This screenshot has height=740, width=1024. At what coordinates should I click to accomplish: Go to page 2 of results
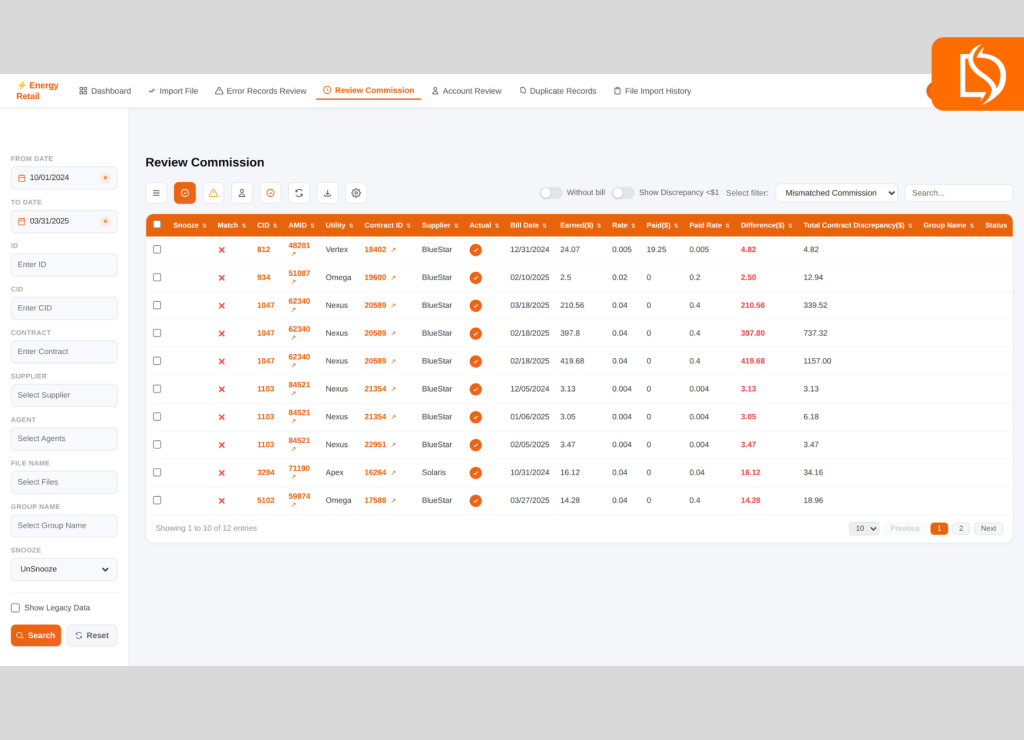coord(960,528)
